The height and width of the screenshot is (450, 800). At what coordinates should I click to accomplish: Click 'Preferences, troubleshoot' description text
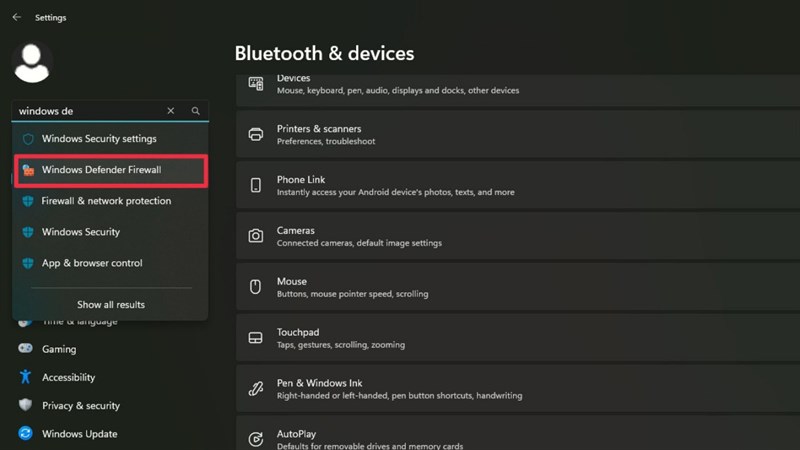[x=326, y=141]
